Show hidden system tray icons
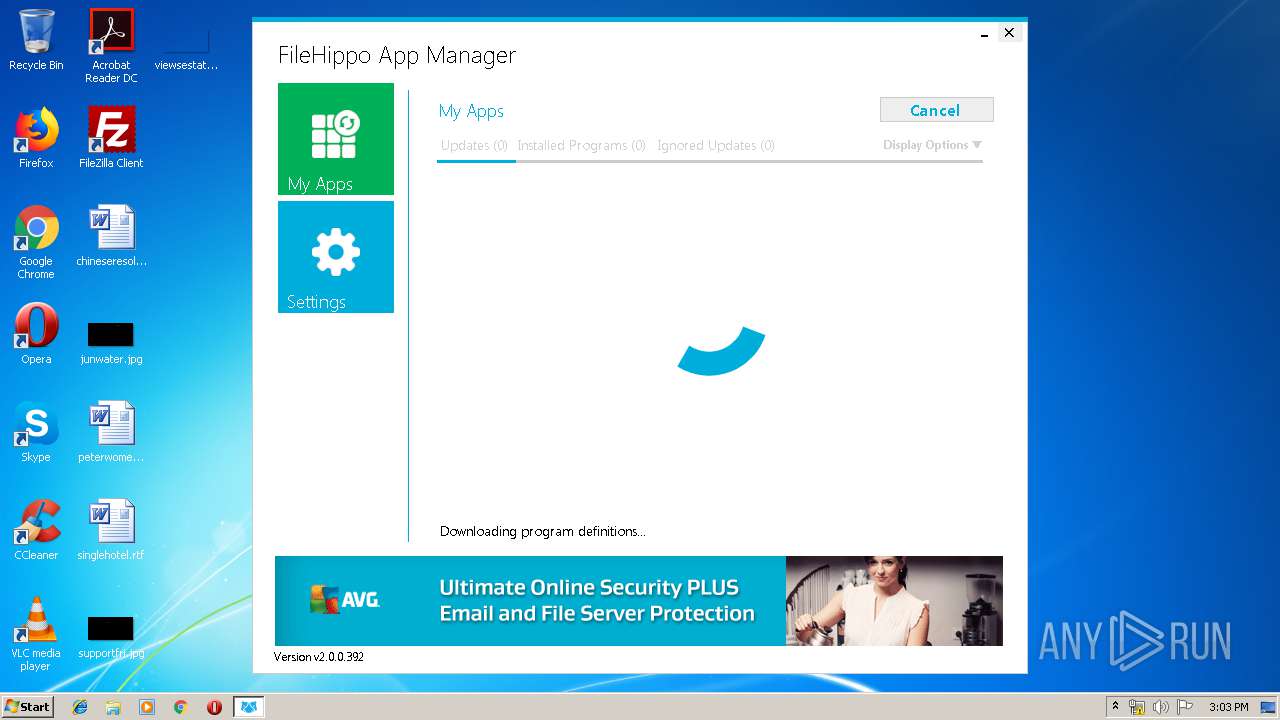 pos(1115,707)
